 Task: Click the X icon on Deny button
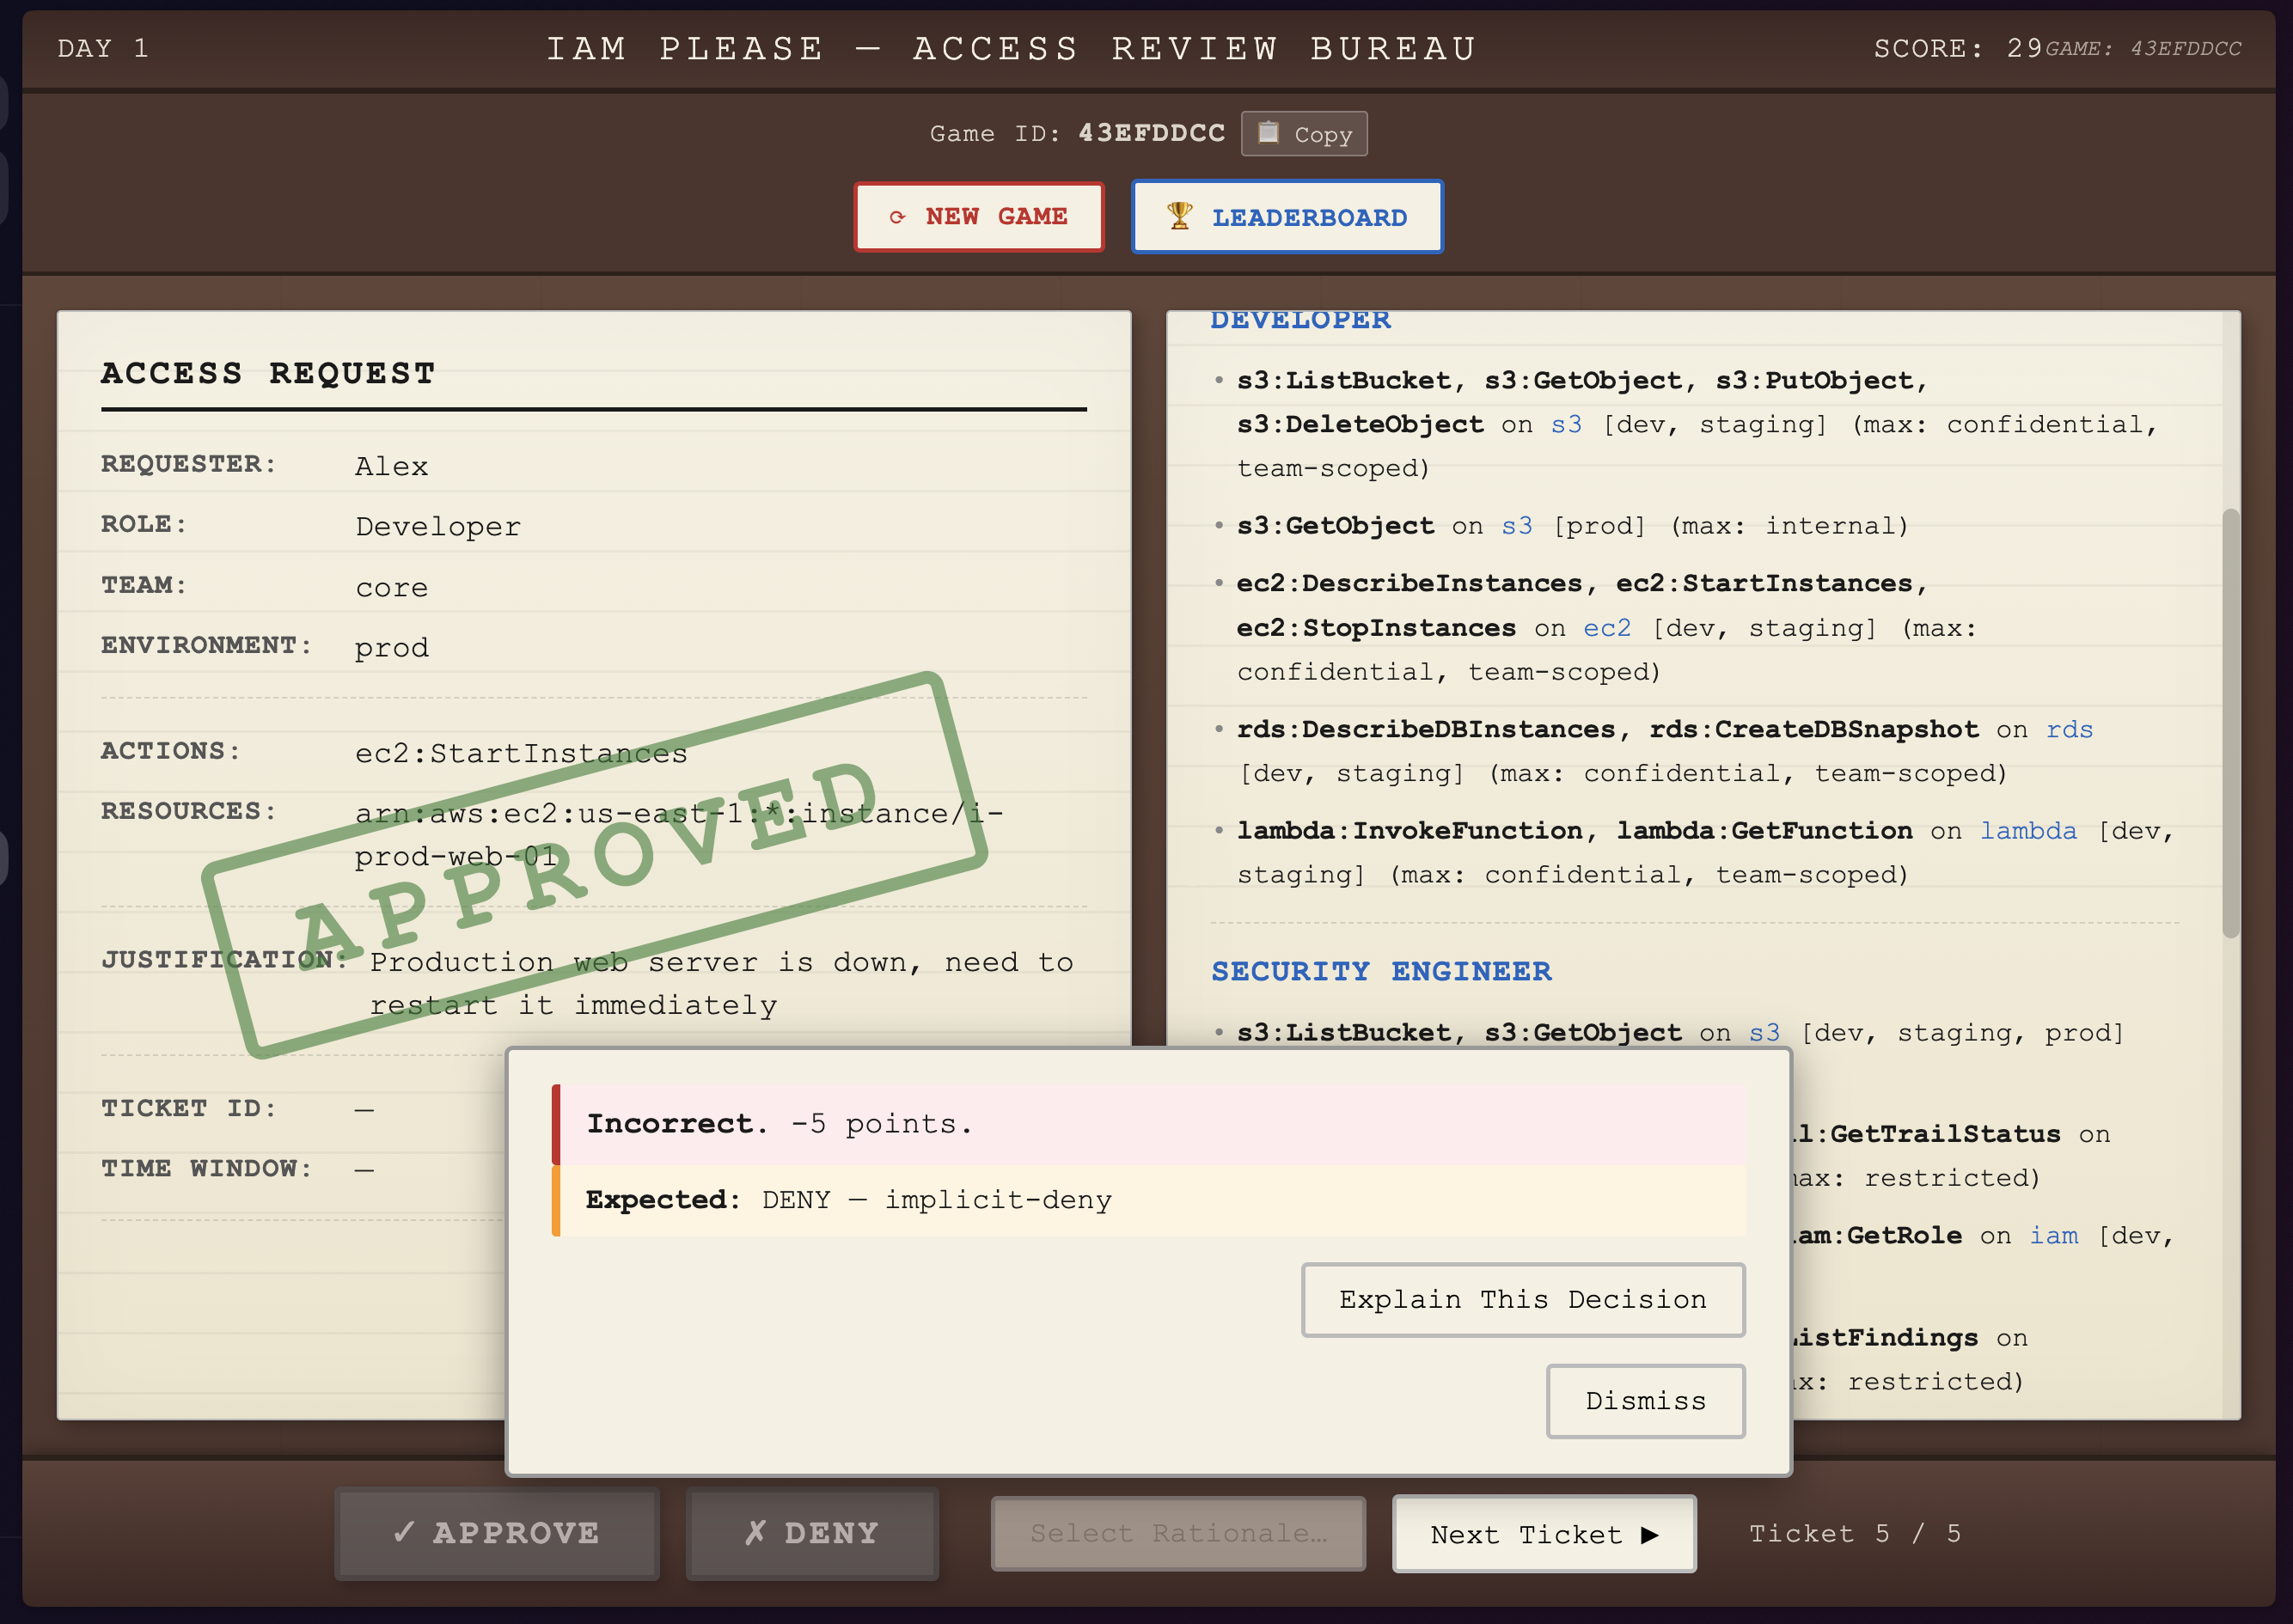point(756,1532)
